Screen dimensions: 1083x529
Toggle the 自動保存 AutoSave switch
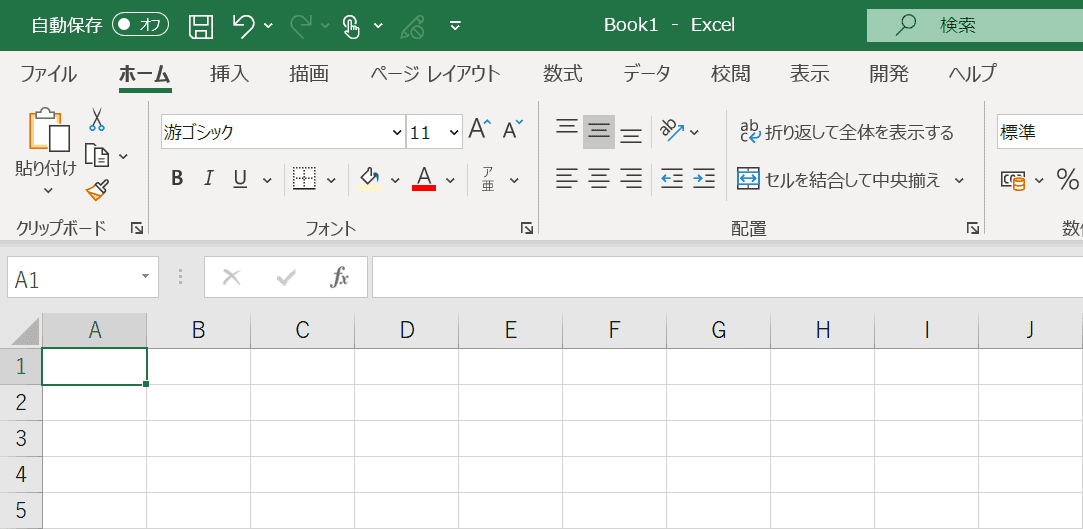[141, 26]
